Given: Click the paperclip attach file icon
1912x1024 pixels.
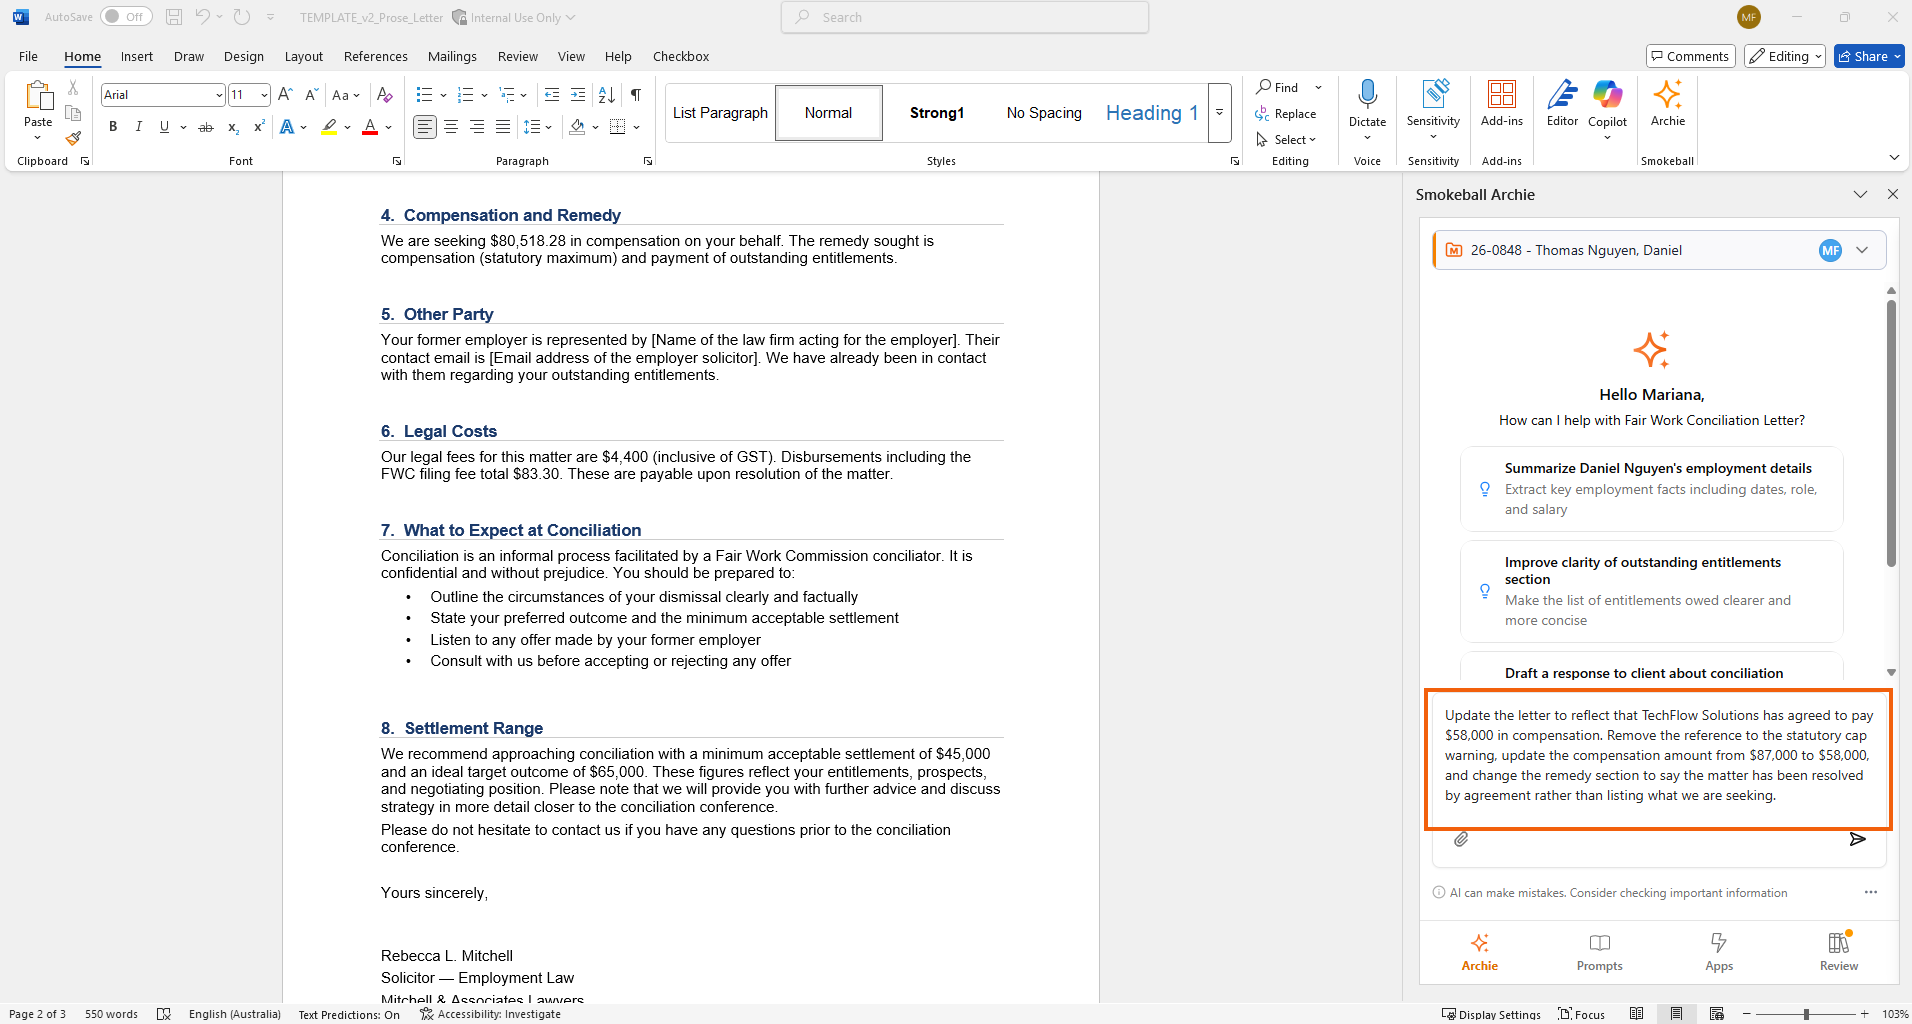Looking at the screenshot, I should 1461,839.
